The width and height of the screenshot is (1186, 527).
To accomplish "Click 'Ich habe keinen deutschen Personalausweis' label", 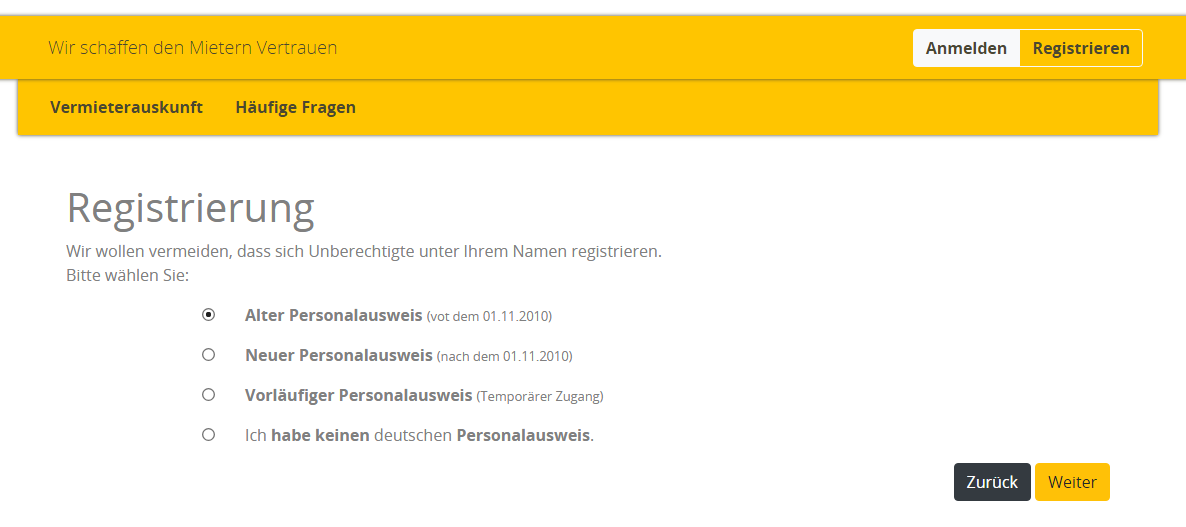I will coord(419,435).
